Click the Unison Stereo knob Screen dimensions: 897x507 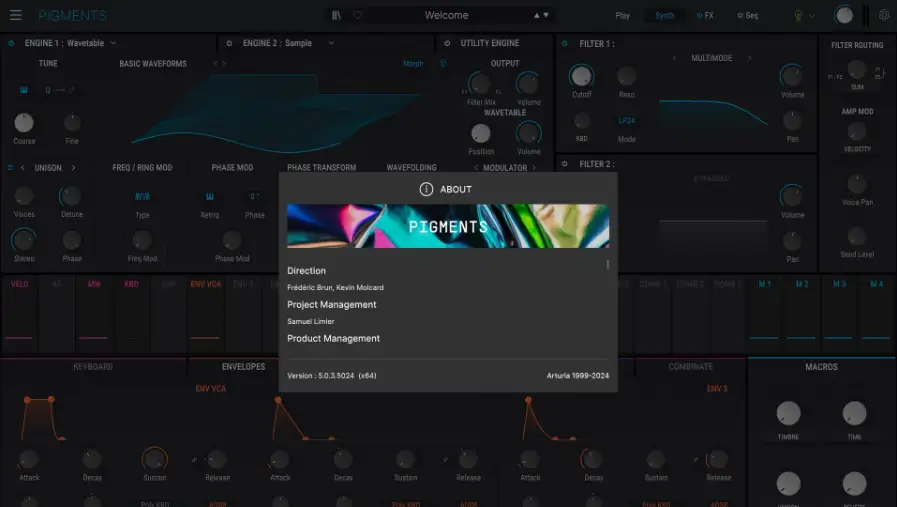23,240
